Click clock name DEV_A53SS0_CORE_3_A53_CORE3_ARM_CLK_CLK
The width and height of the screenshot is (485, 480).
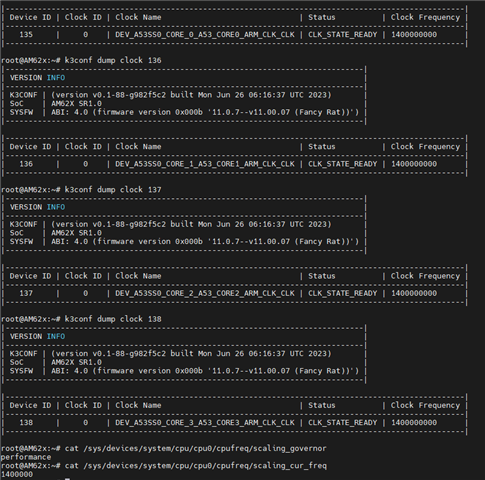click(205, 423)
